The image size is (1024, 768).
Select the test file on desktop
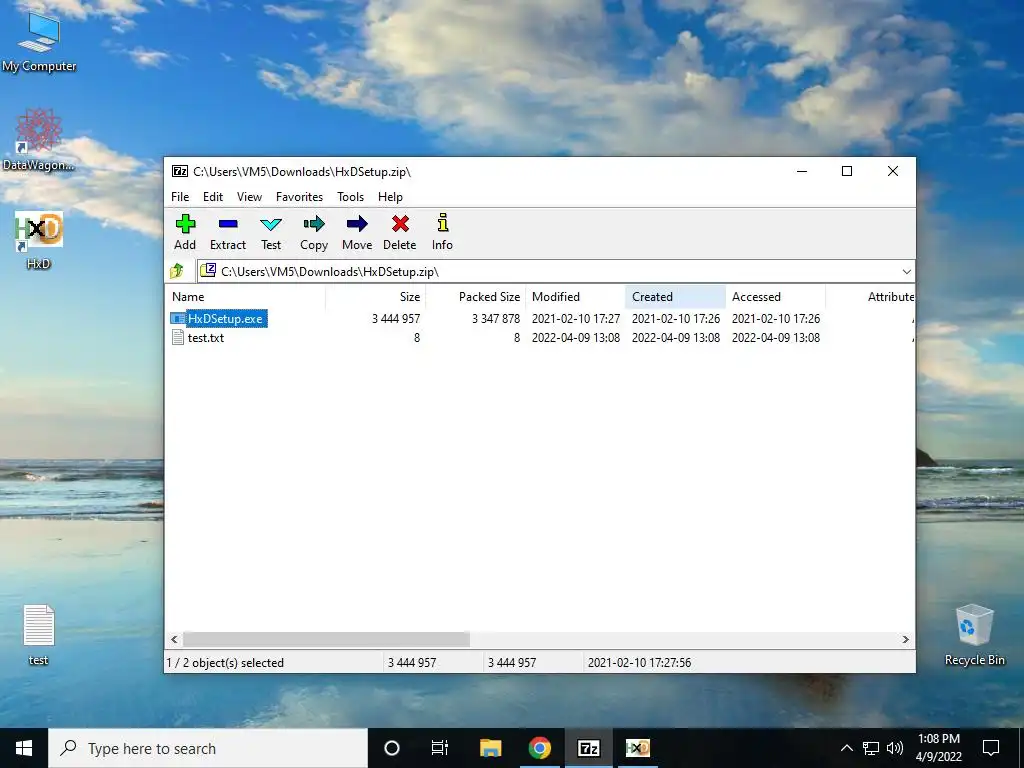point(39,635)
